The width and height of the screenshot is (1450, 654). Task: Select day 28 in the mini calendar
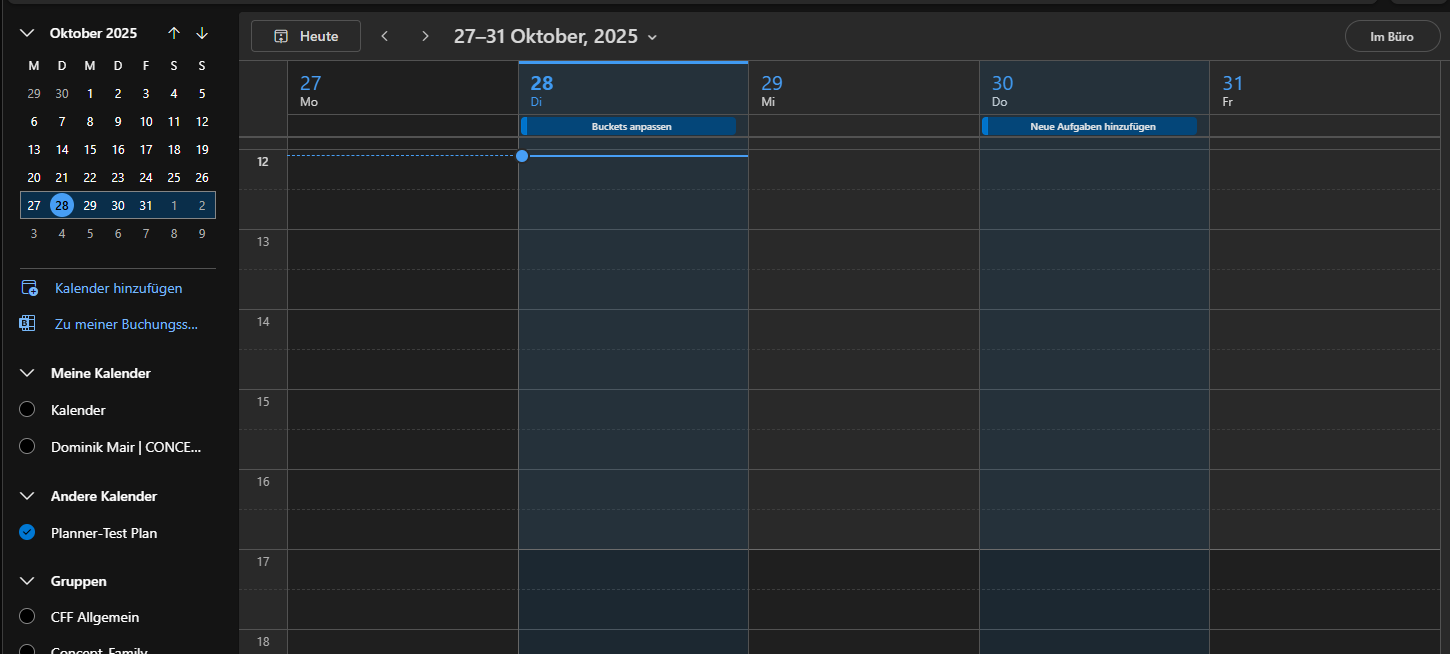pyautogui.click(x=62, y=205)
